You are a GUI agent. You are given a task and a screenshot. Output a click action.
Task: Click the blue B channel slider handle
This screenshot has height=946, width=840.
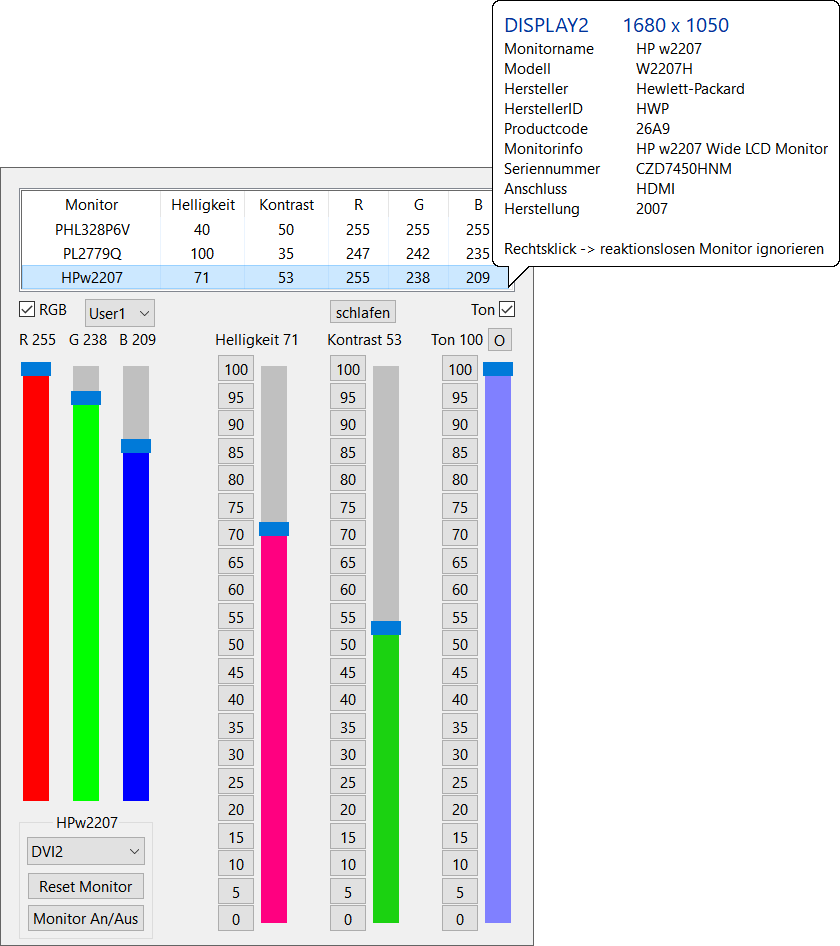tap(136, 446)
